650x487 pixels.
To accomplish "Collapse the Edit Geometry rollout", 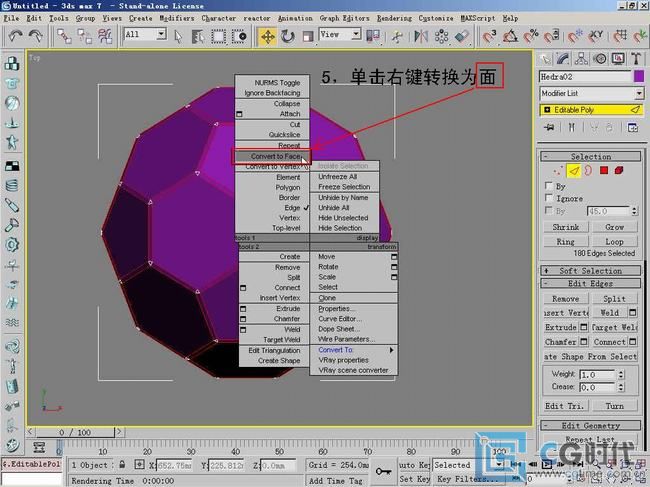I will coord(591,426).
